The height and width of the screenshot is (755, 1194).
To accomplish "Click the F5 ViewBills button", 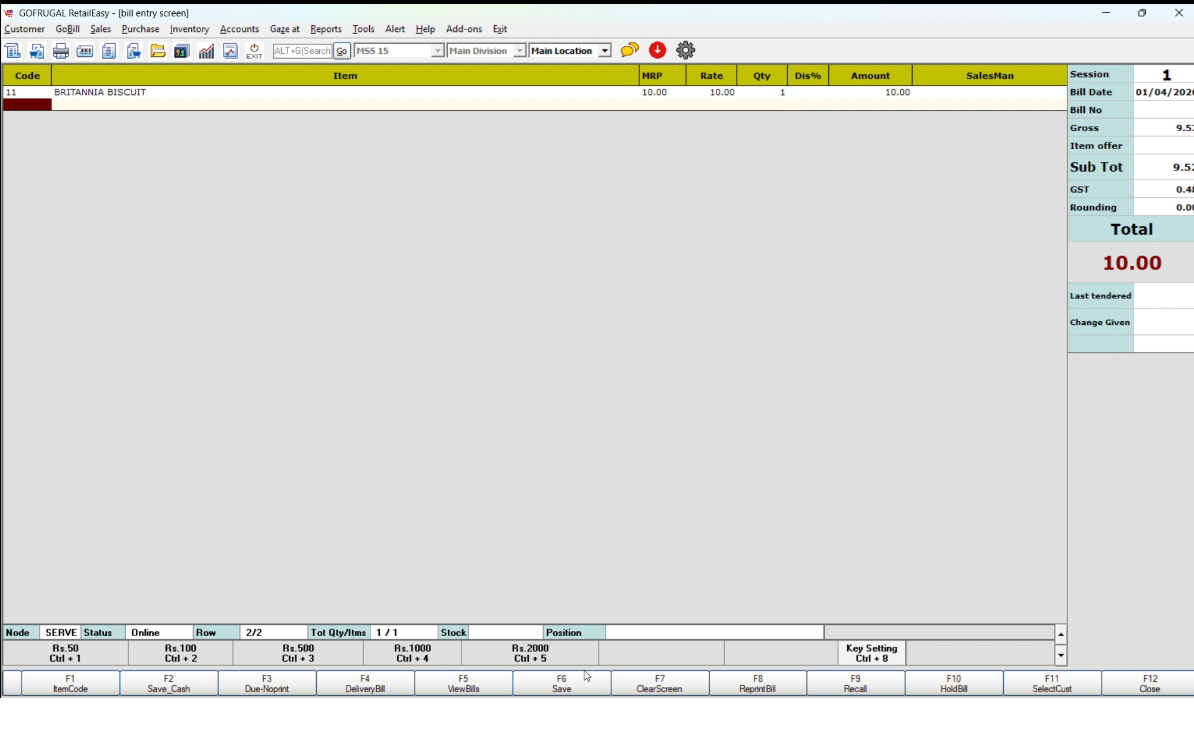I will [x=463, y=683].
